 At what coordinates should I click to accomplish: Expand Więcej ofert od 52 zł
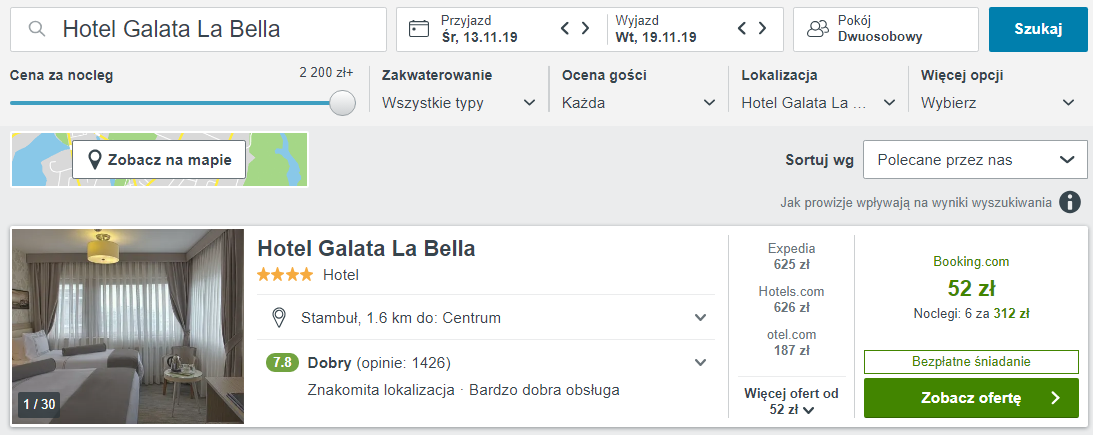791,402
